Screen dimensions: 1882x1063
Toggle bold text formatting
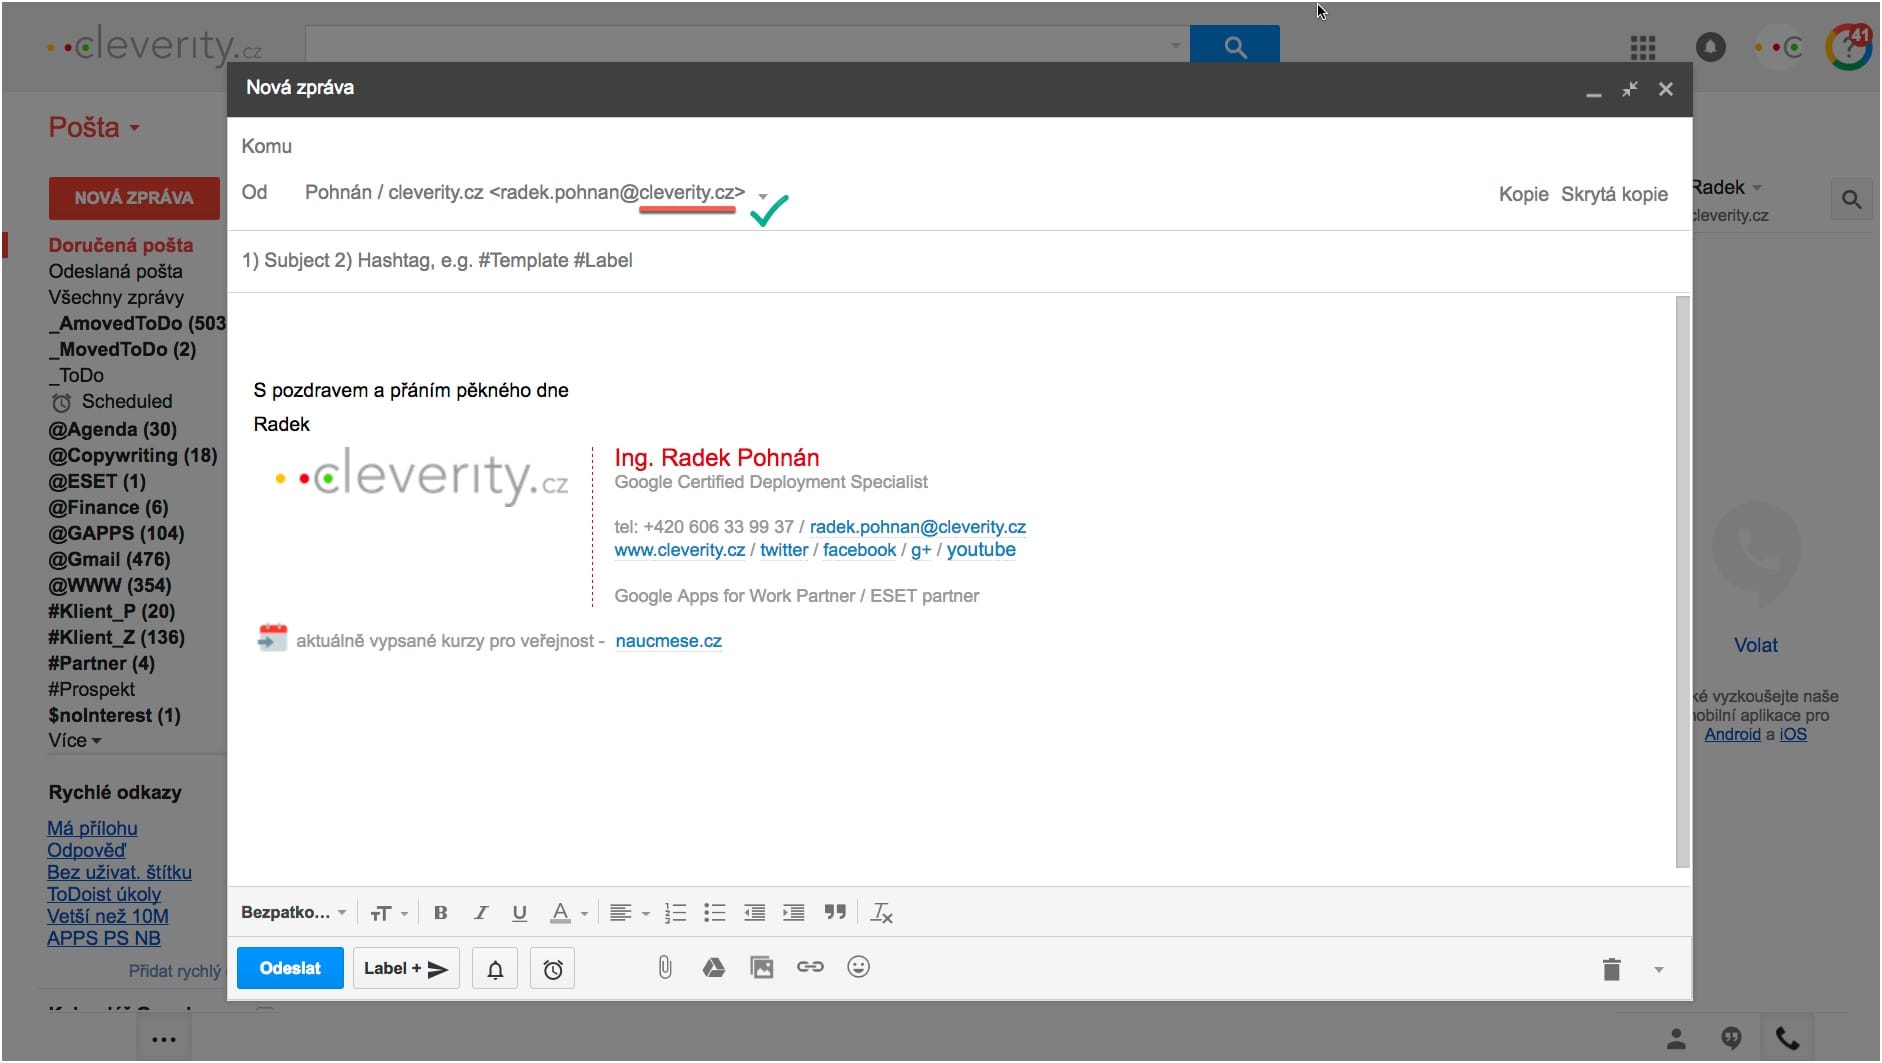tap(440, 912)
